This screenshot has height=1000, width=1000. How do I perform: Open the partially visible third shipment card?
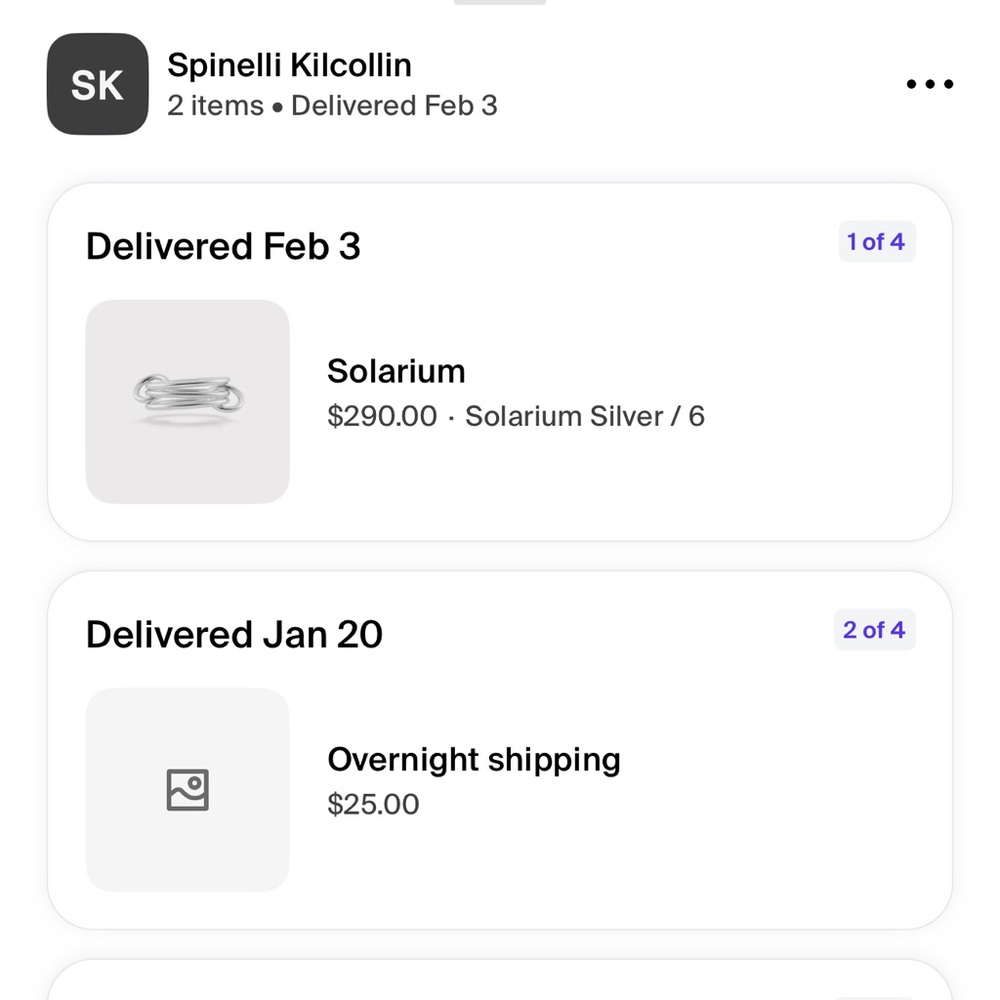[x=500, y=980]
